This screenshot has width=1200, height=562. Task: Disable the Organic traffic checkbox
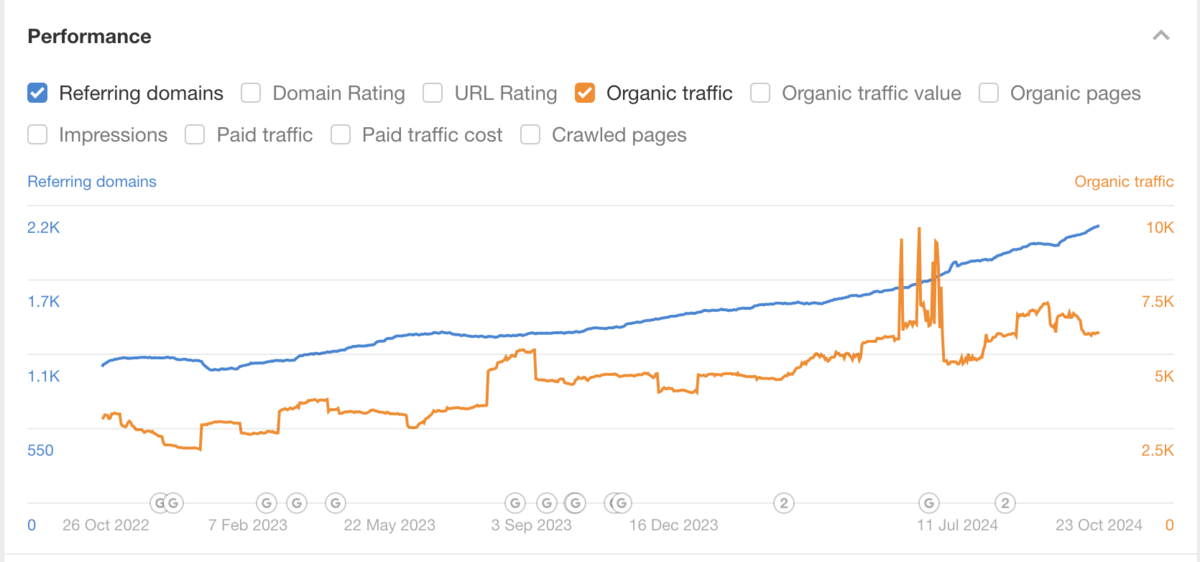coord(586,93)
